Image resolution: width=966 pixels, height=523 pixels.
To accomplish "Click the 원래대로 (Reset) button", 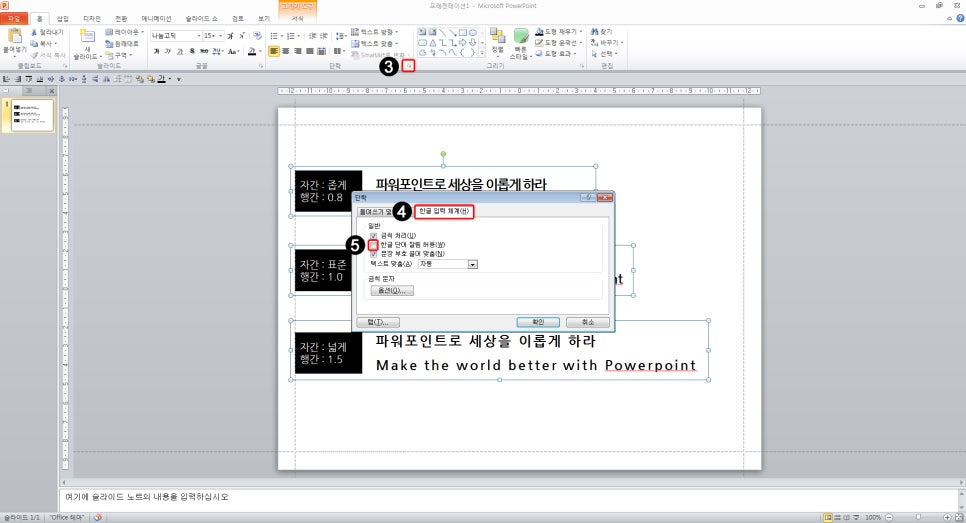I will coord(122,44).
